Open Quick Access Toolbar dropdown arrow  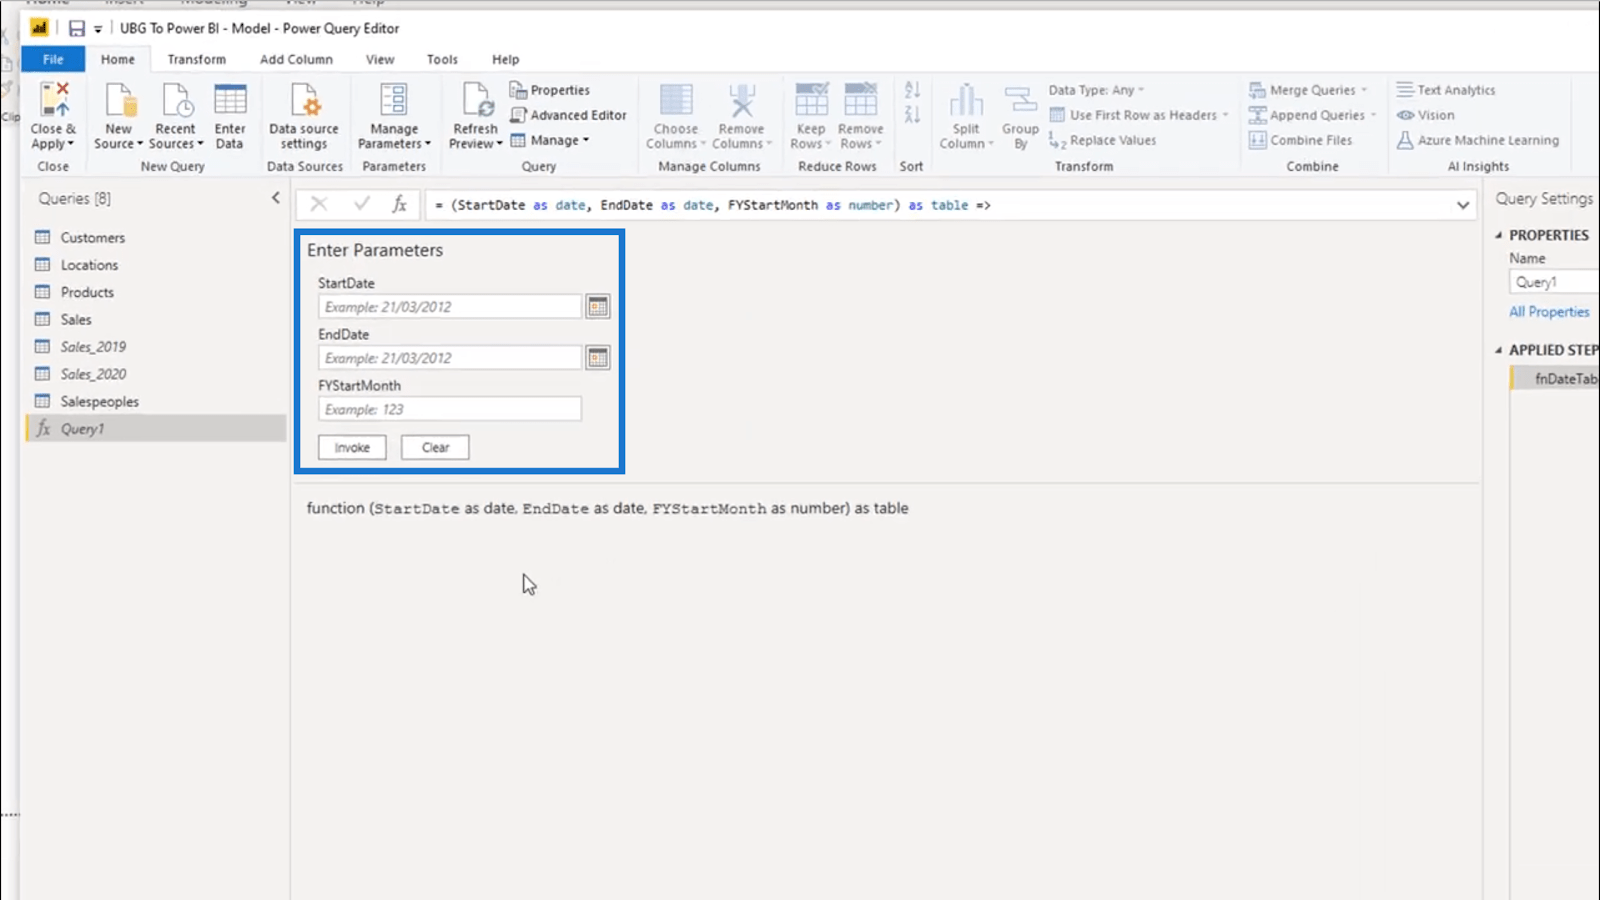click(x=98, y=29)
